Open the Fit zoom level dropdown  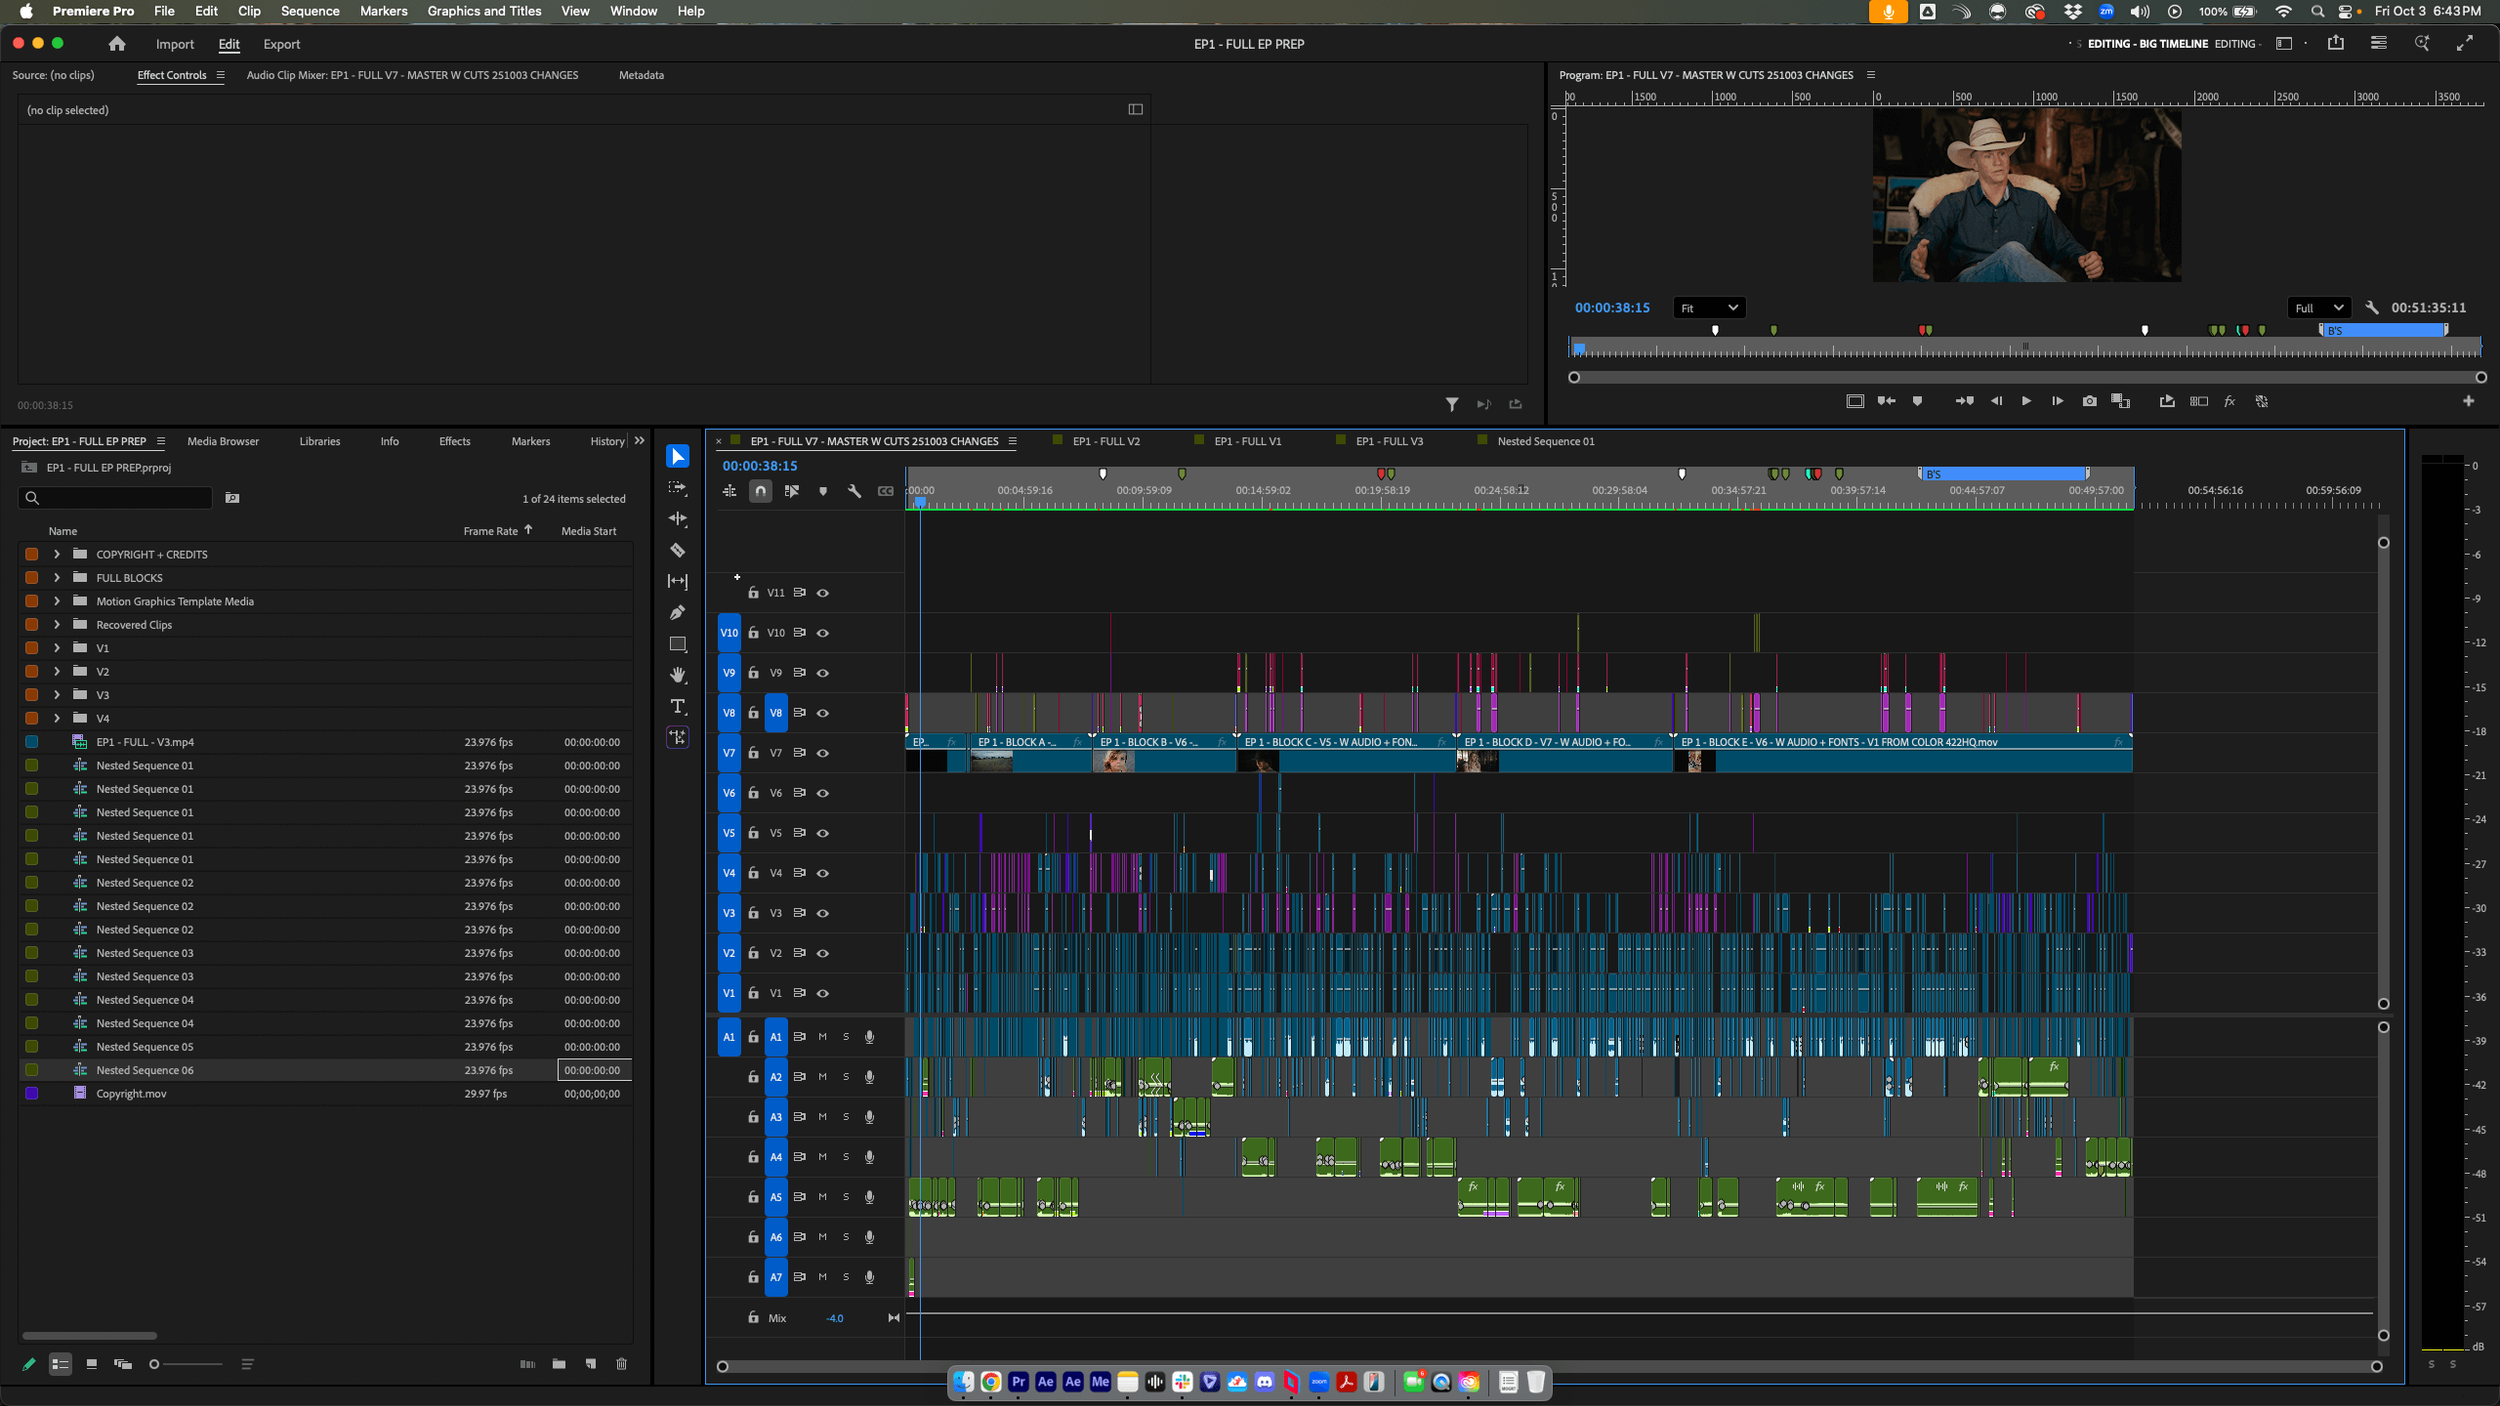[x=1709, y=308]
